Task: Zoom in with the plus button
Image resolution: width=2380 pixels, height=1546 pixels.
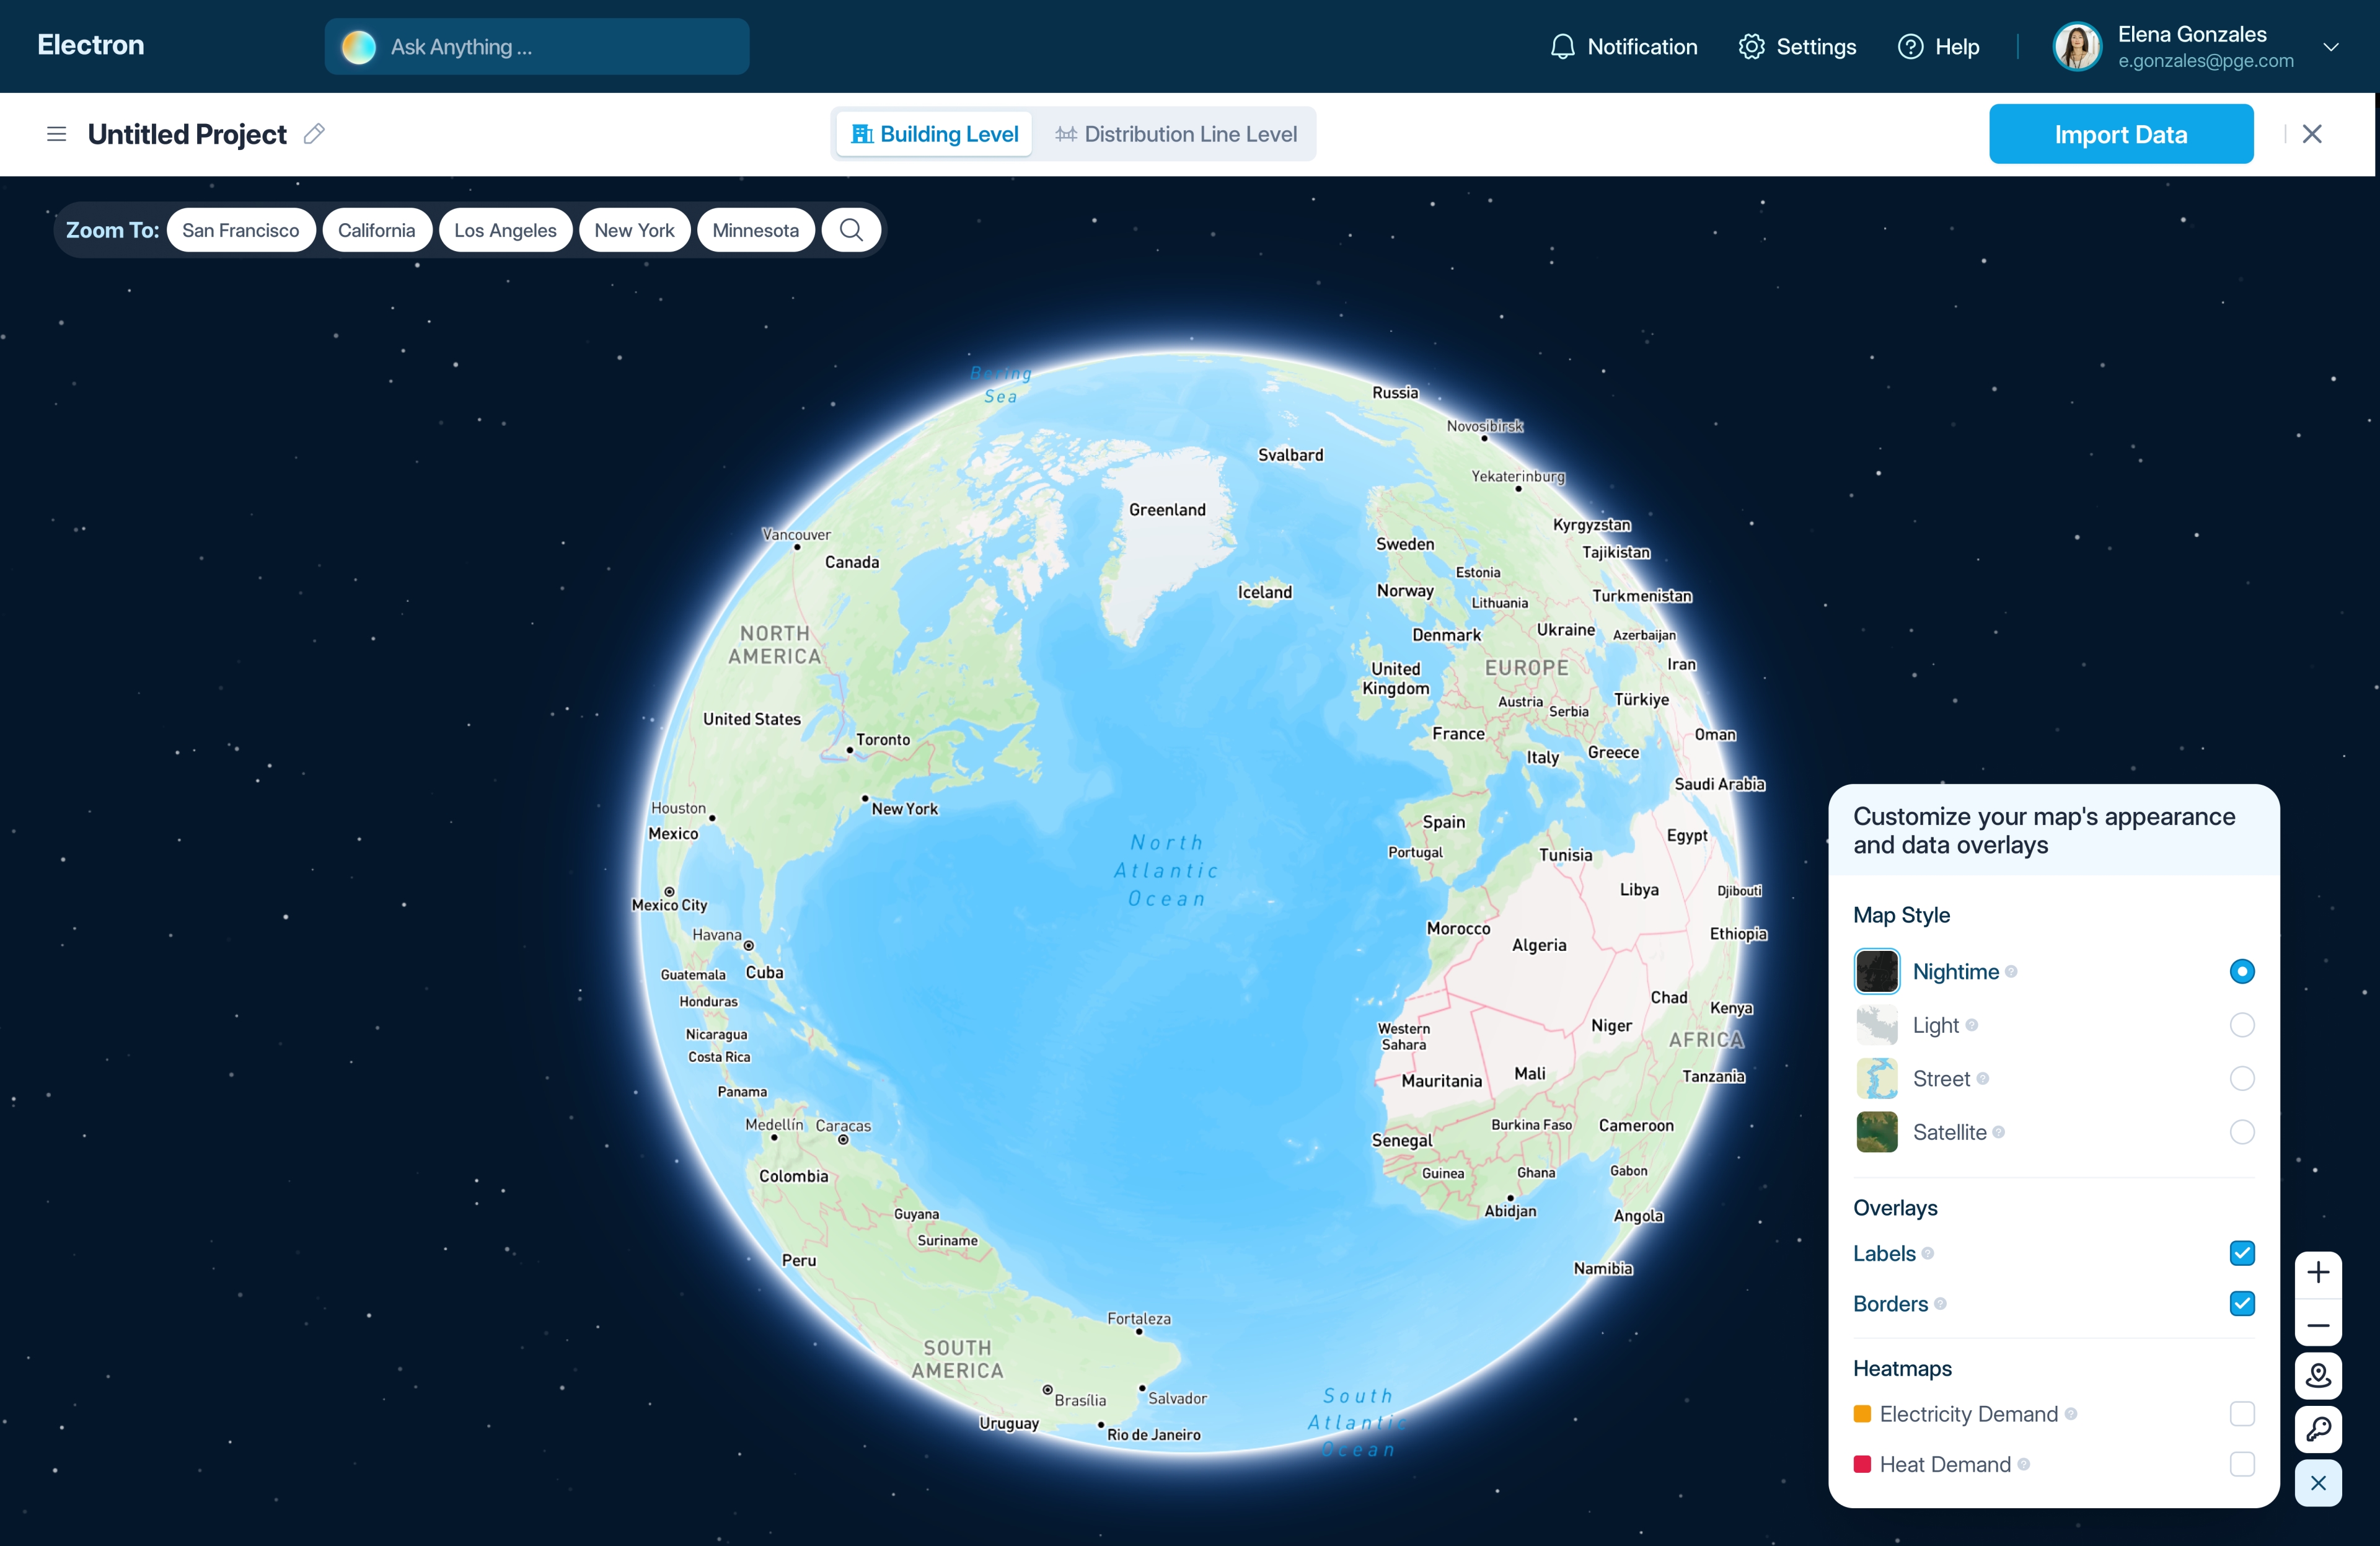Action: pyautogui.click(x=2318, y=1273)
